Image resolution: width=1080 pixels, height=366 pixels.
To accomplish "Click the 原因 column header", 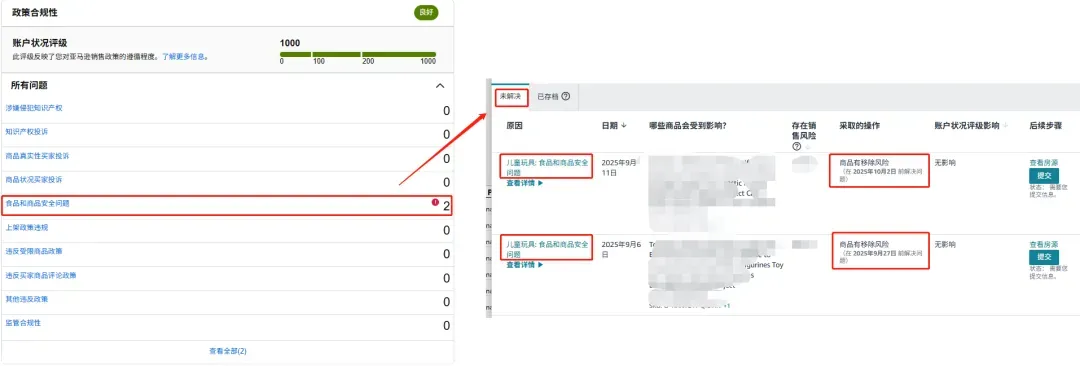I will tap(514, 125).
